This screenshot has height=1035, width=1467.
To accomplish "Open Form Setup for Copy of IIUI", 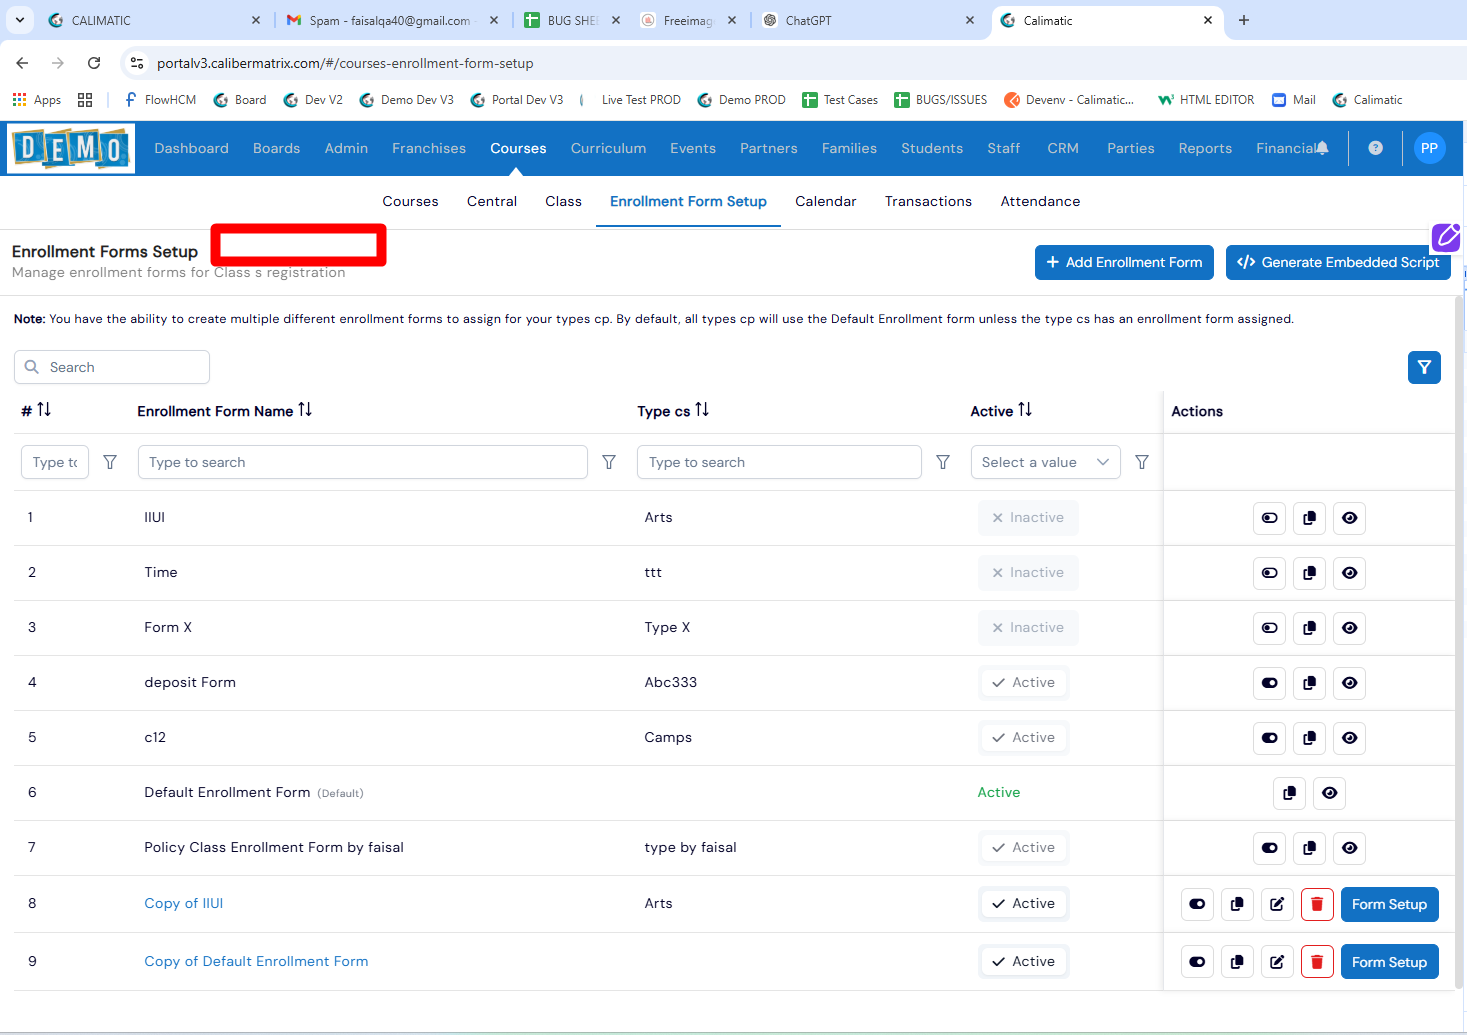I will pos(1389,904).
